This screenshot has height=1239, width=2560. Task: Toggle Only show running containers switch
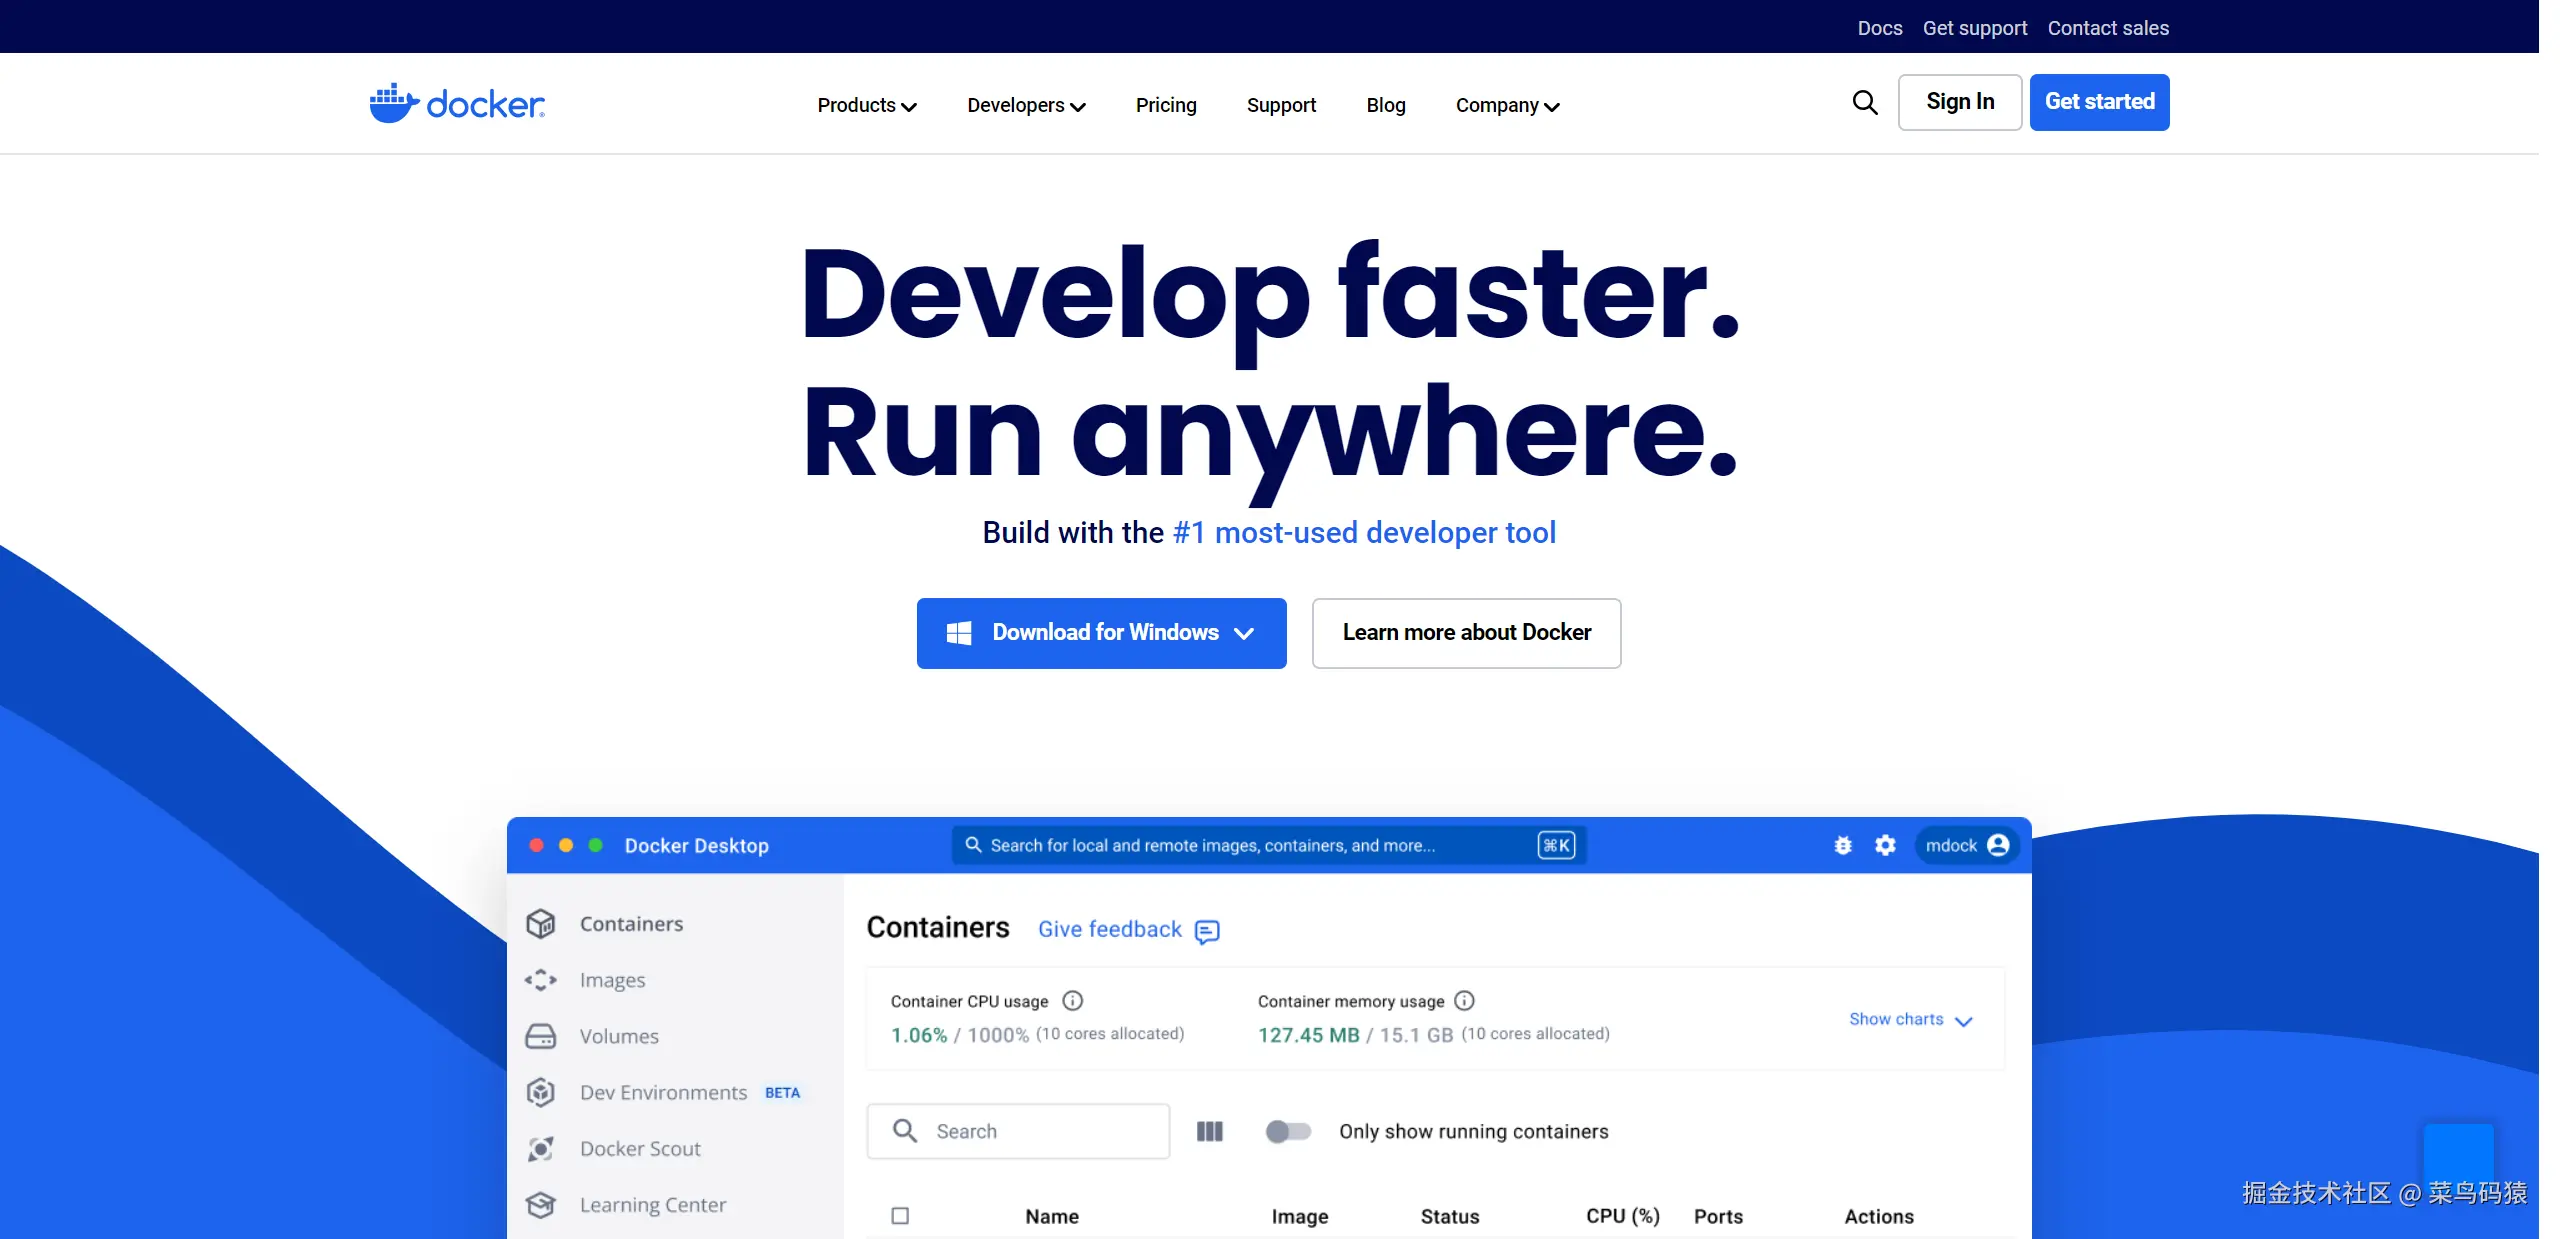[1288, 1132]
